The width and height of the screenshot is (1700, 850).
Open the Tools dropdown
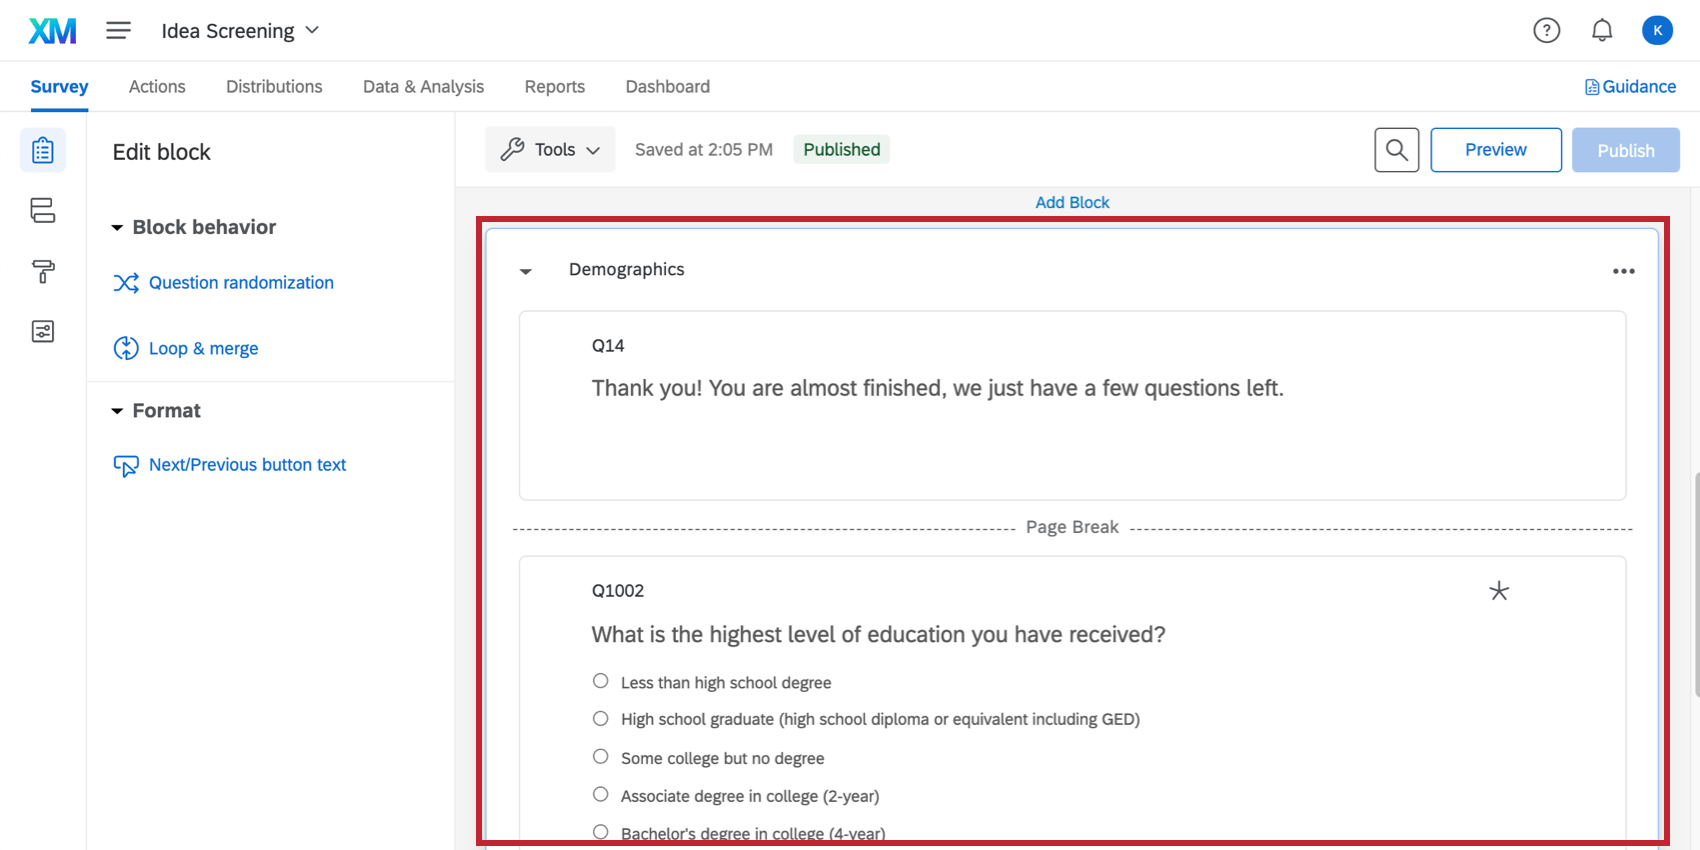550,150
